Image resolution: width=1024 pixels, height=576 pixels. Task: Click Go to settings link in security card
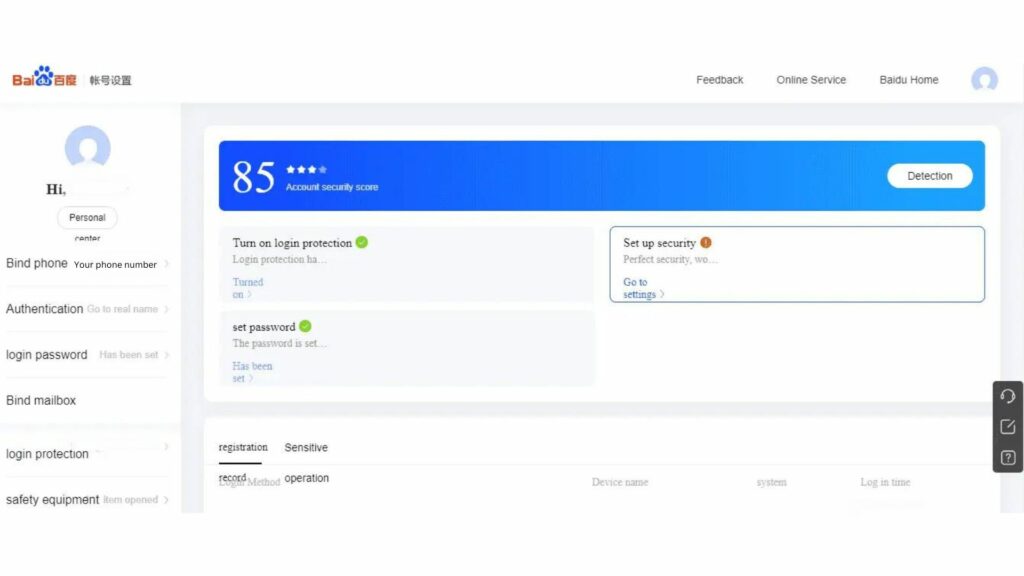[x=641, y=288]
